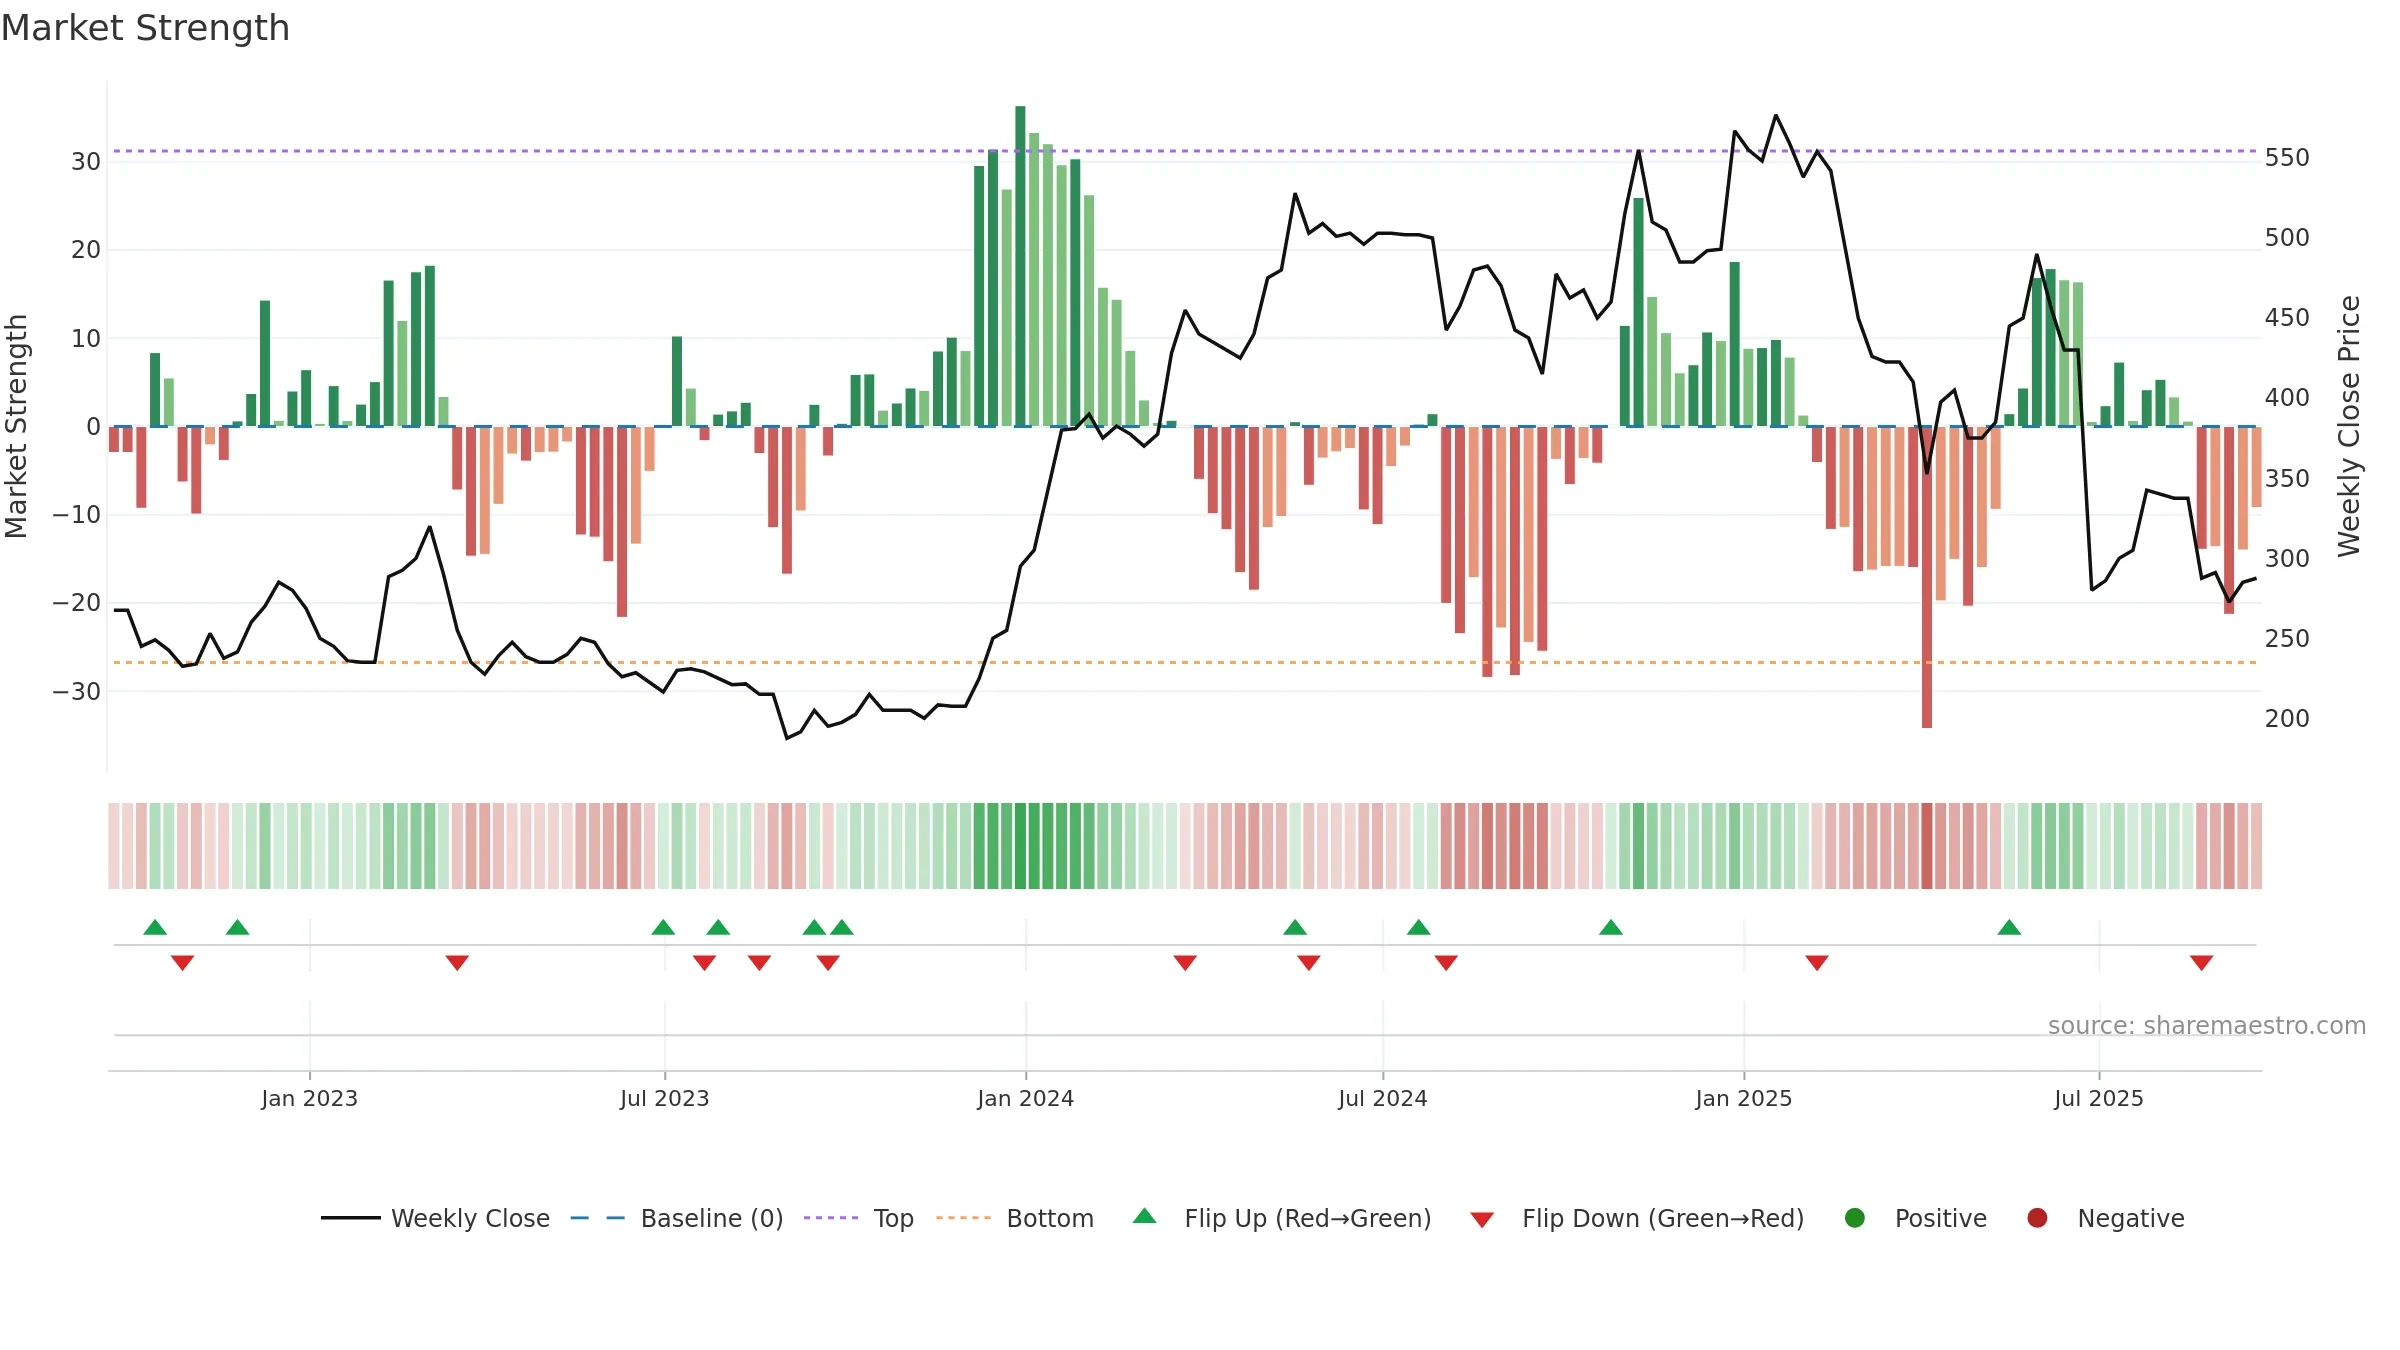The width and height of the screenshot is (2400, 1350).
Task: Click the 400 tick on the right price axis
Action: click(2287, 397)
